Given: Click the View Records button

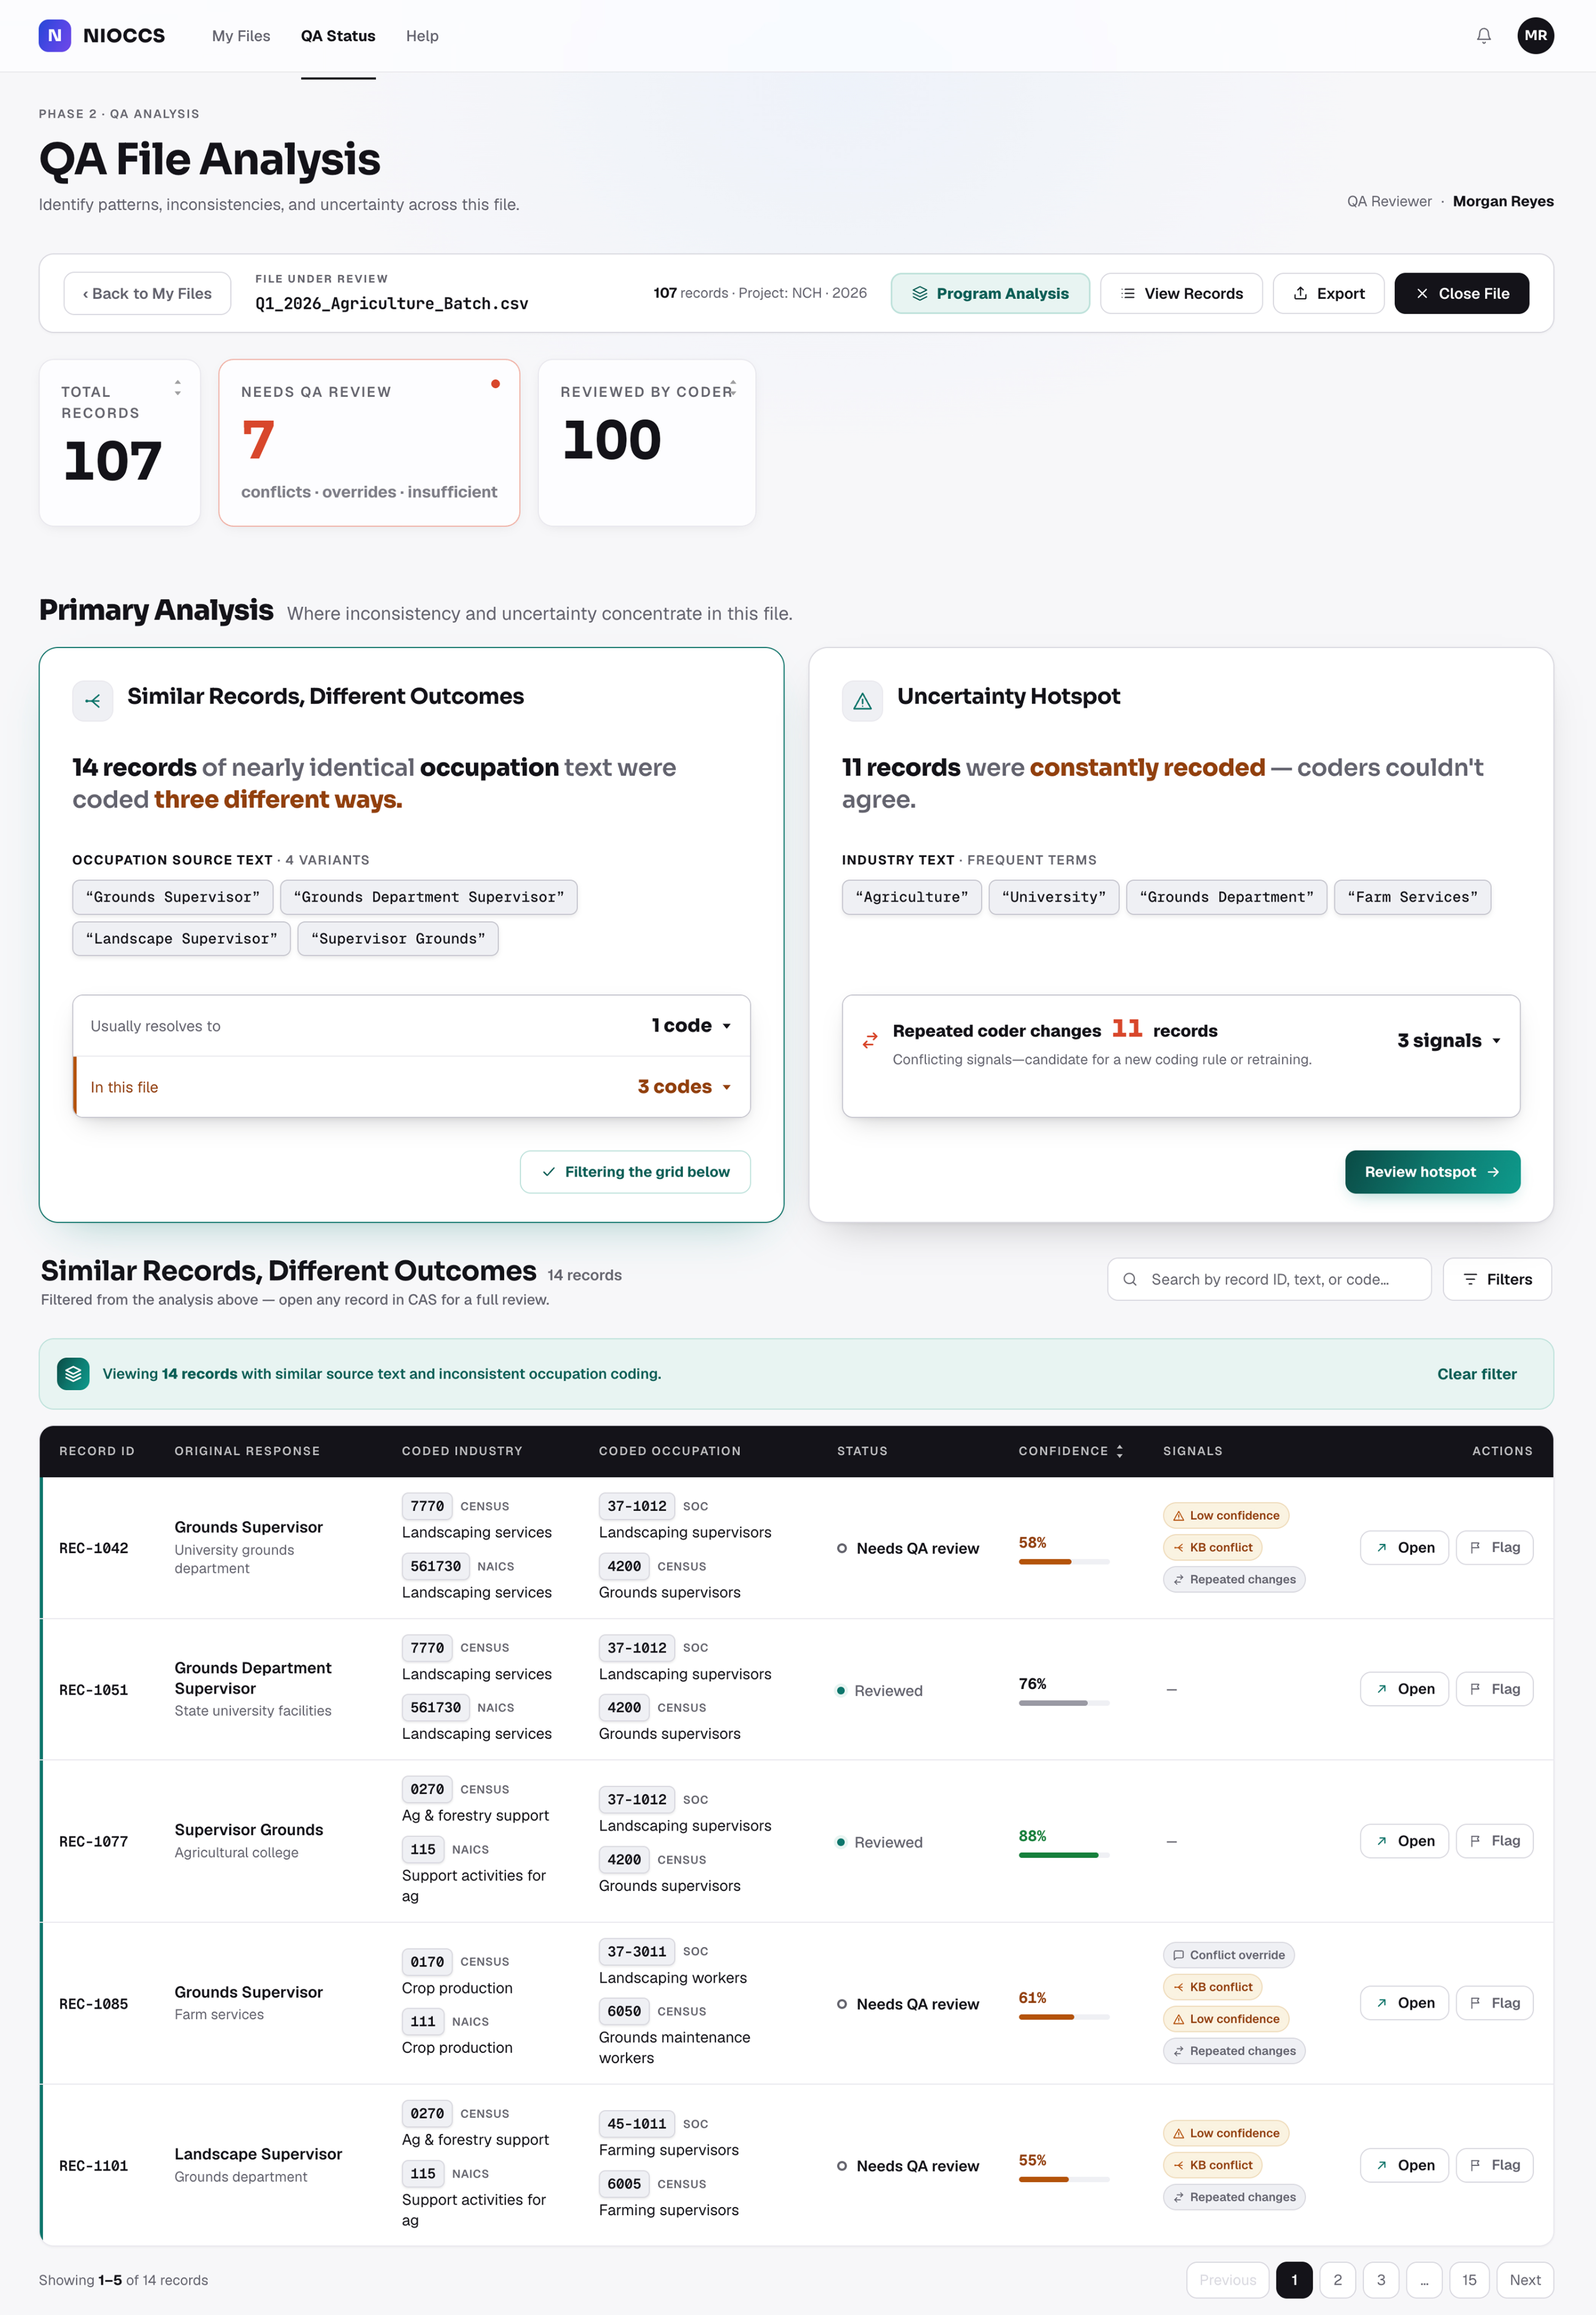Looking at the screenshot, I should coord(1181,293).
